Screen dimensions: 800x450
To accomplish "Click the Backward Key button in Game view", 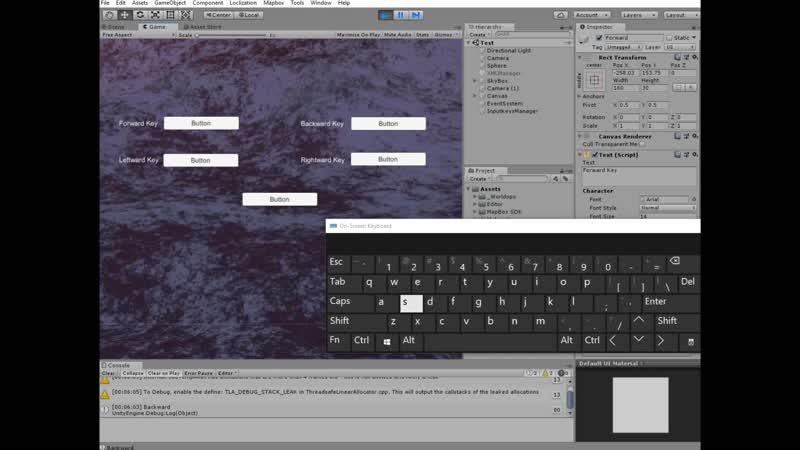I will (388, 123).
